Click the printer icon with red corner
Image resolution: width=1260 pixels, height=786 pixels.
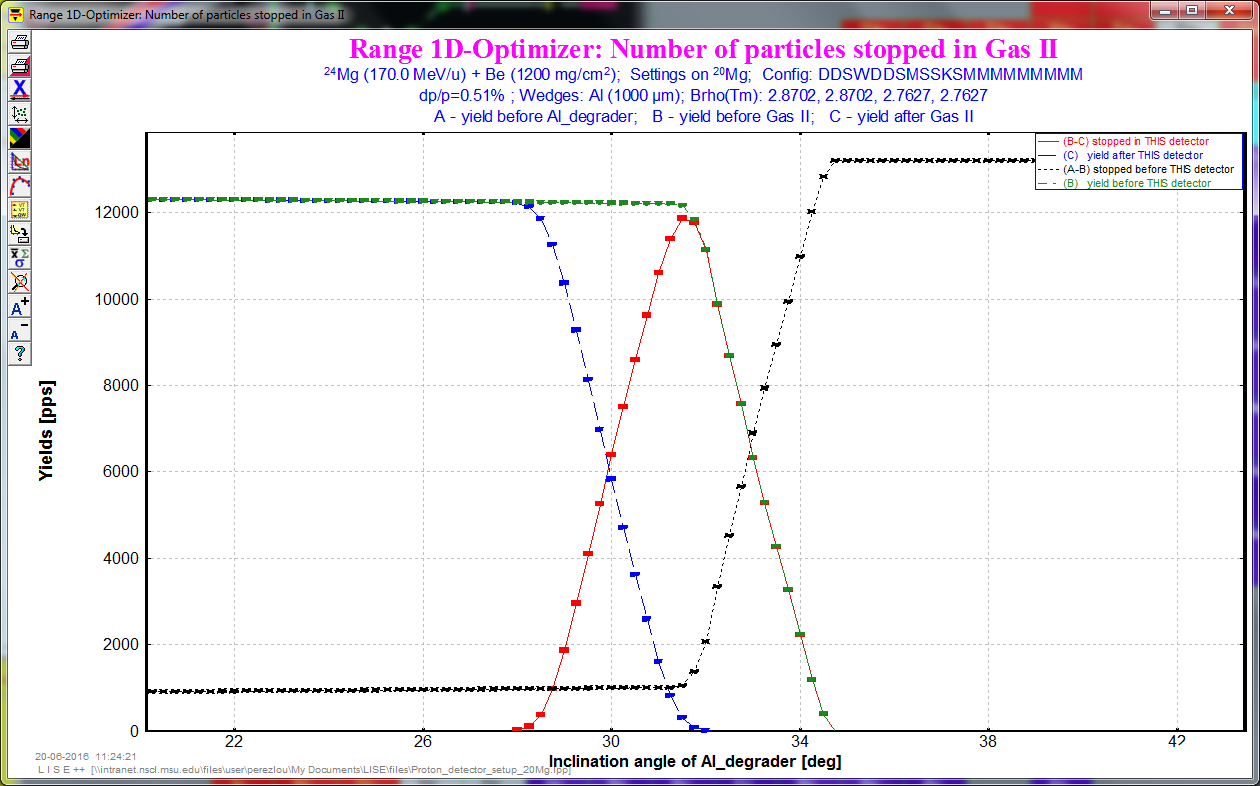pyautogui.click(x=19, y=67)
